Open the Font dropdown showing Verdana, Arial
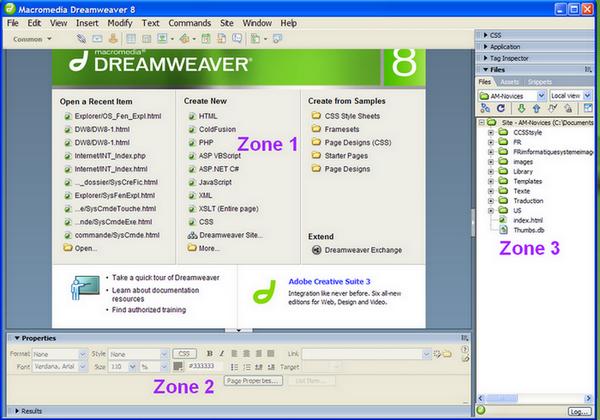Image resolution: width=600 pixels, height=420 pixels. (83, 366)
